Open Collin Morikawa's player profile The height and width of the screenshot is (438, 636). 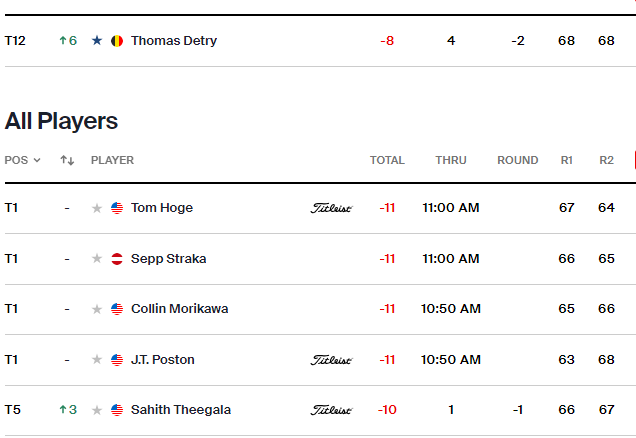pos(180,309)
